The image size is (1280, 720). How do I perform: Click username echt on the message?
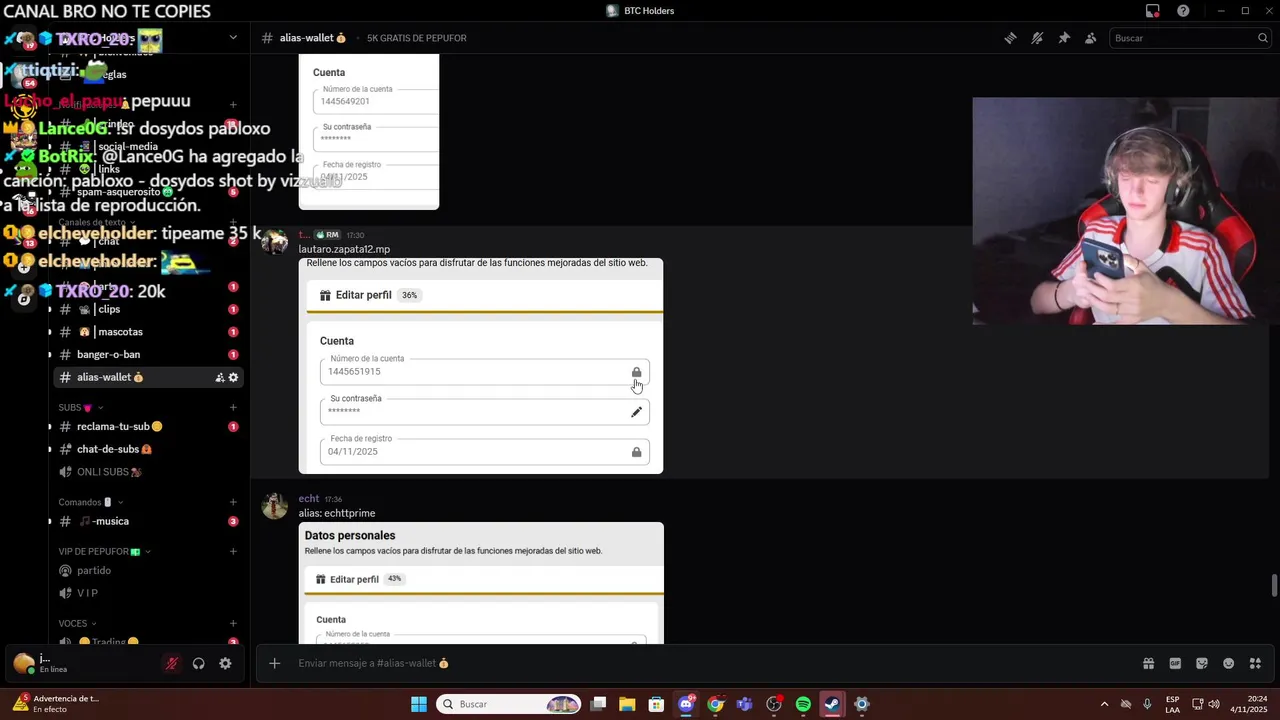[309, 498]
